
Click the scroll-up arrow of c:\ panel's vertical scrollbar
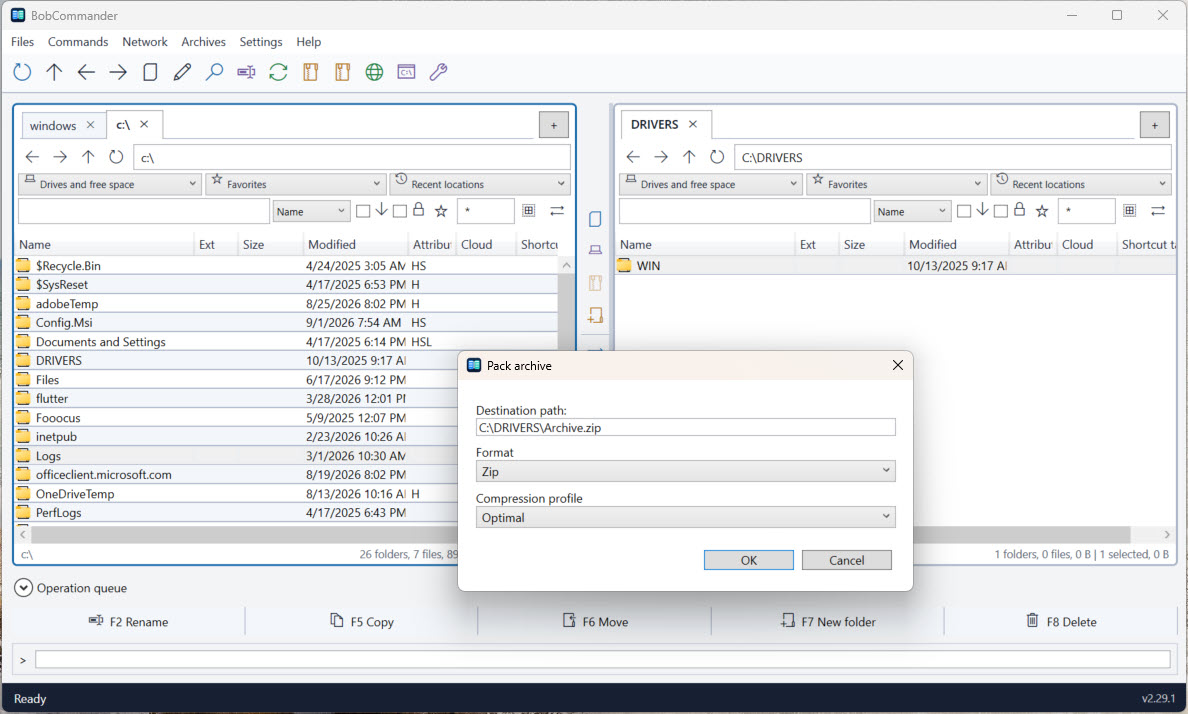tap(566, 265)
